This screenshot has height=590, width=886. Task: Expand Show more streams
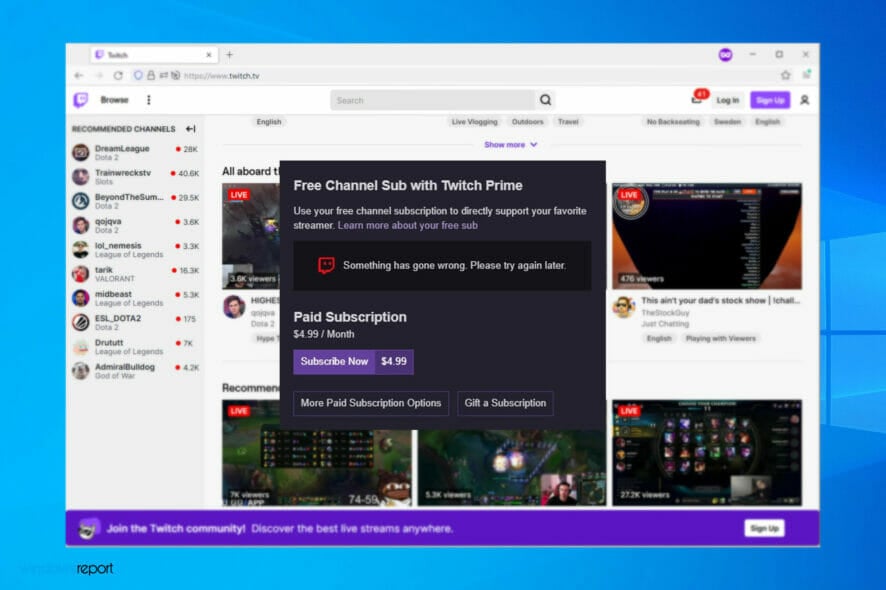[510, 145]
